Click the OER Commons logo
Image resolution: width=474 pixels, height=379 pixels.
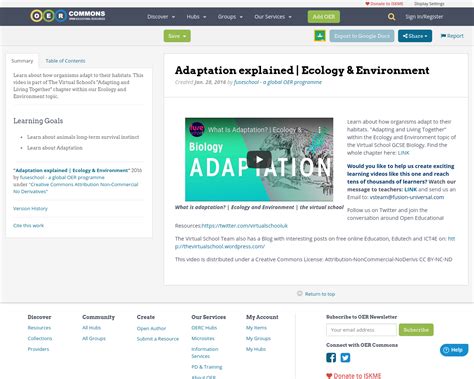(68, 16)
